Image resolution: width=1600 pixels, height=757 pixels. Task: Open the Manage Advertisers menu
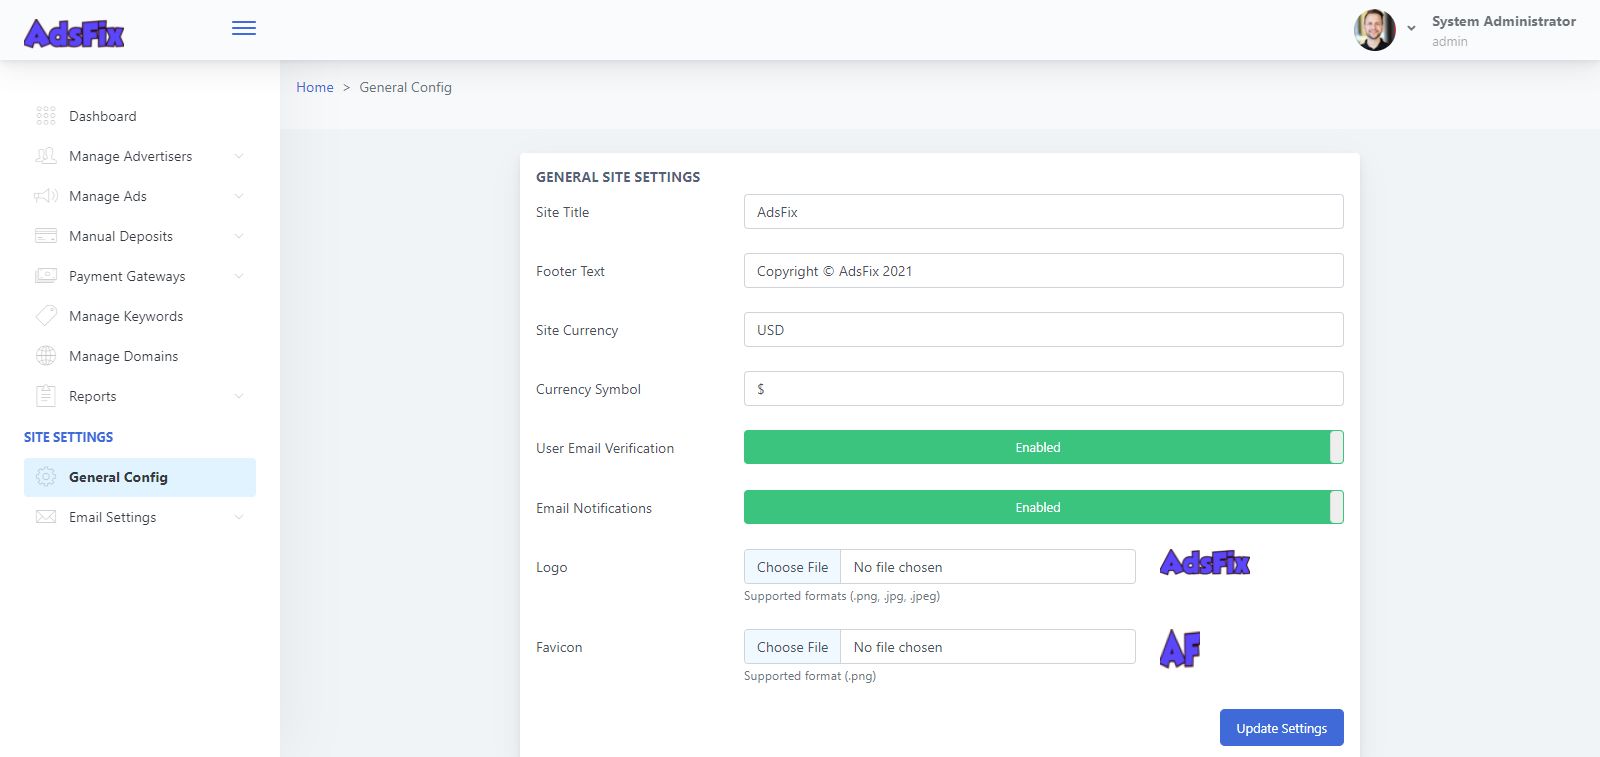(x=140, y=156)
